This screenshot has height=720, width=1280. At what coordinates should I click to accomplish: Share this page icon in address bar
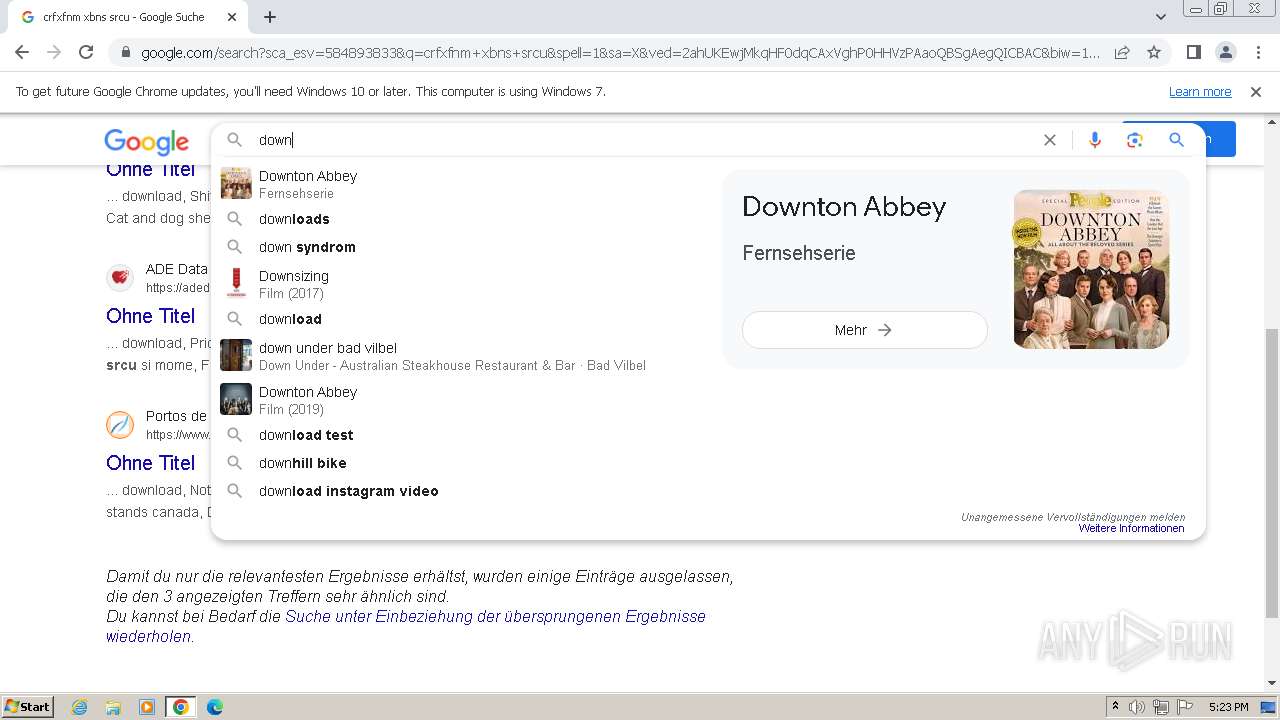[x=1122, y=52]
